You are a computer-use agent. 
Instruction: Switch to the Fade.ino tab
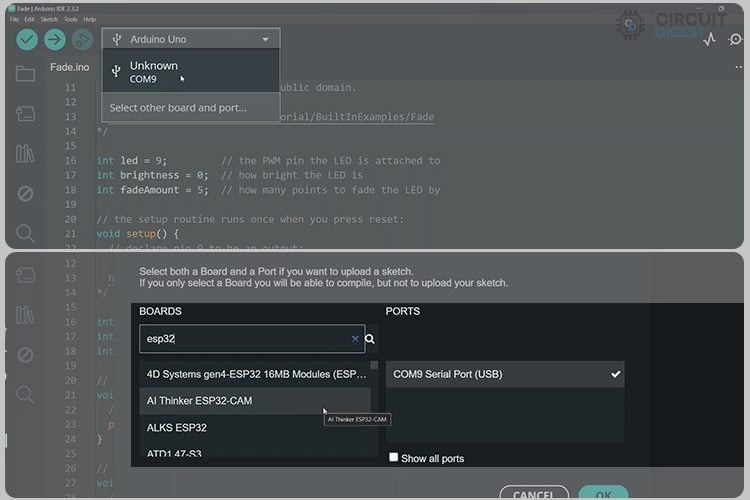click(x=70, y=68)
